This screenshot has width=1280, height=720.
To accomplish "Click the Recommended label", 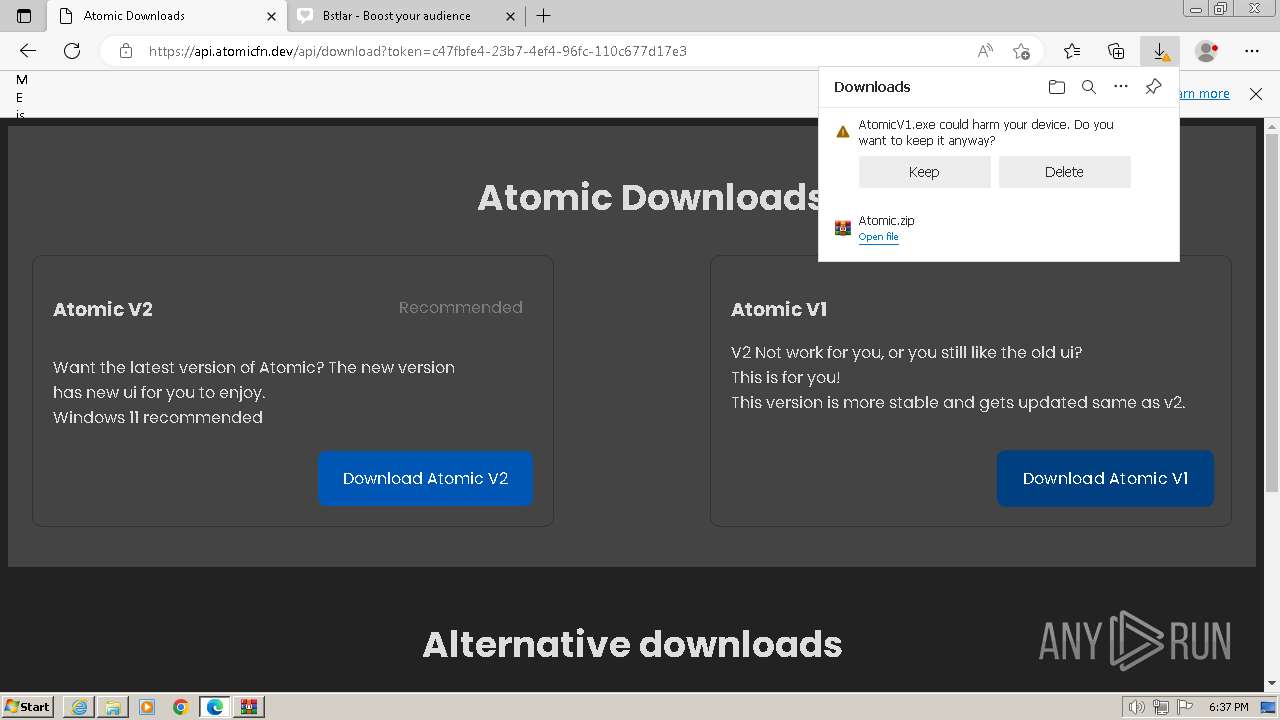I will (461, 307).
